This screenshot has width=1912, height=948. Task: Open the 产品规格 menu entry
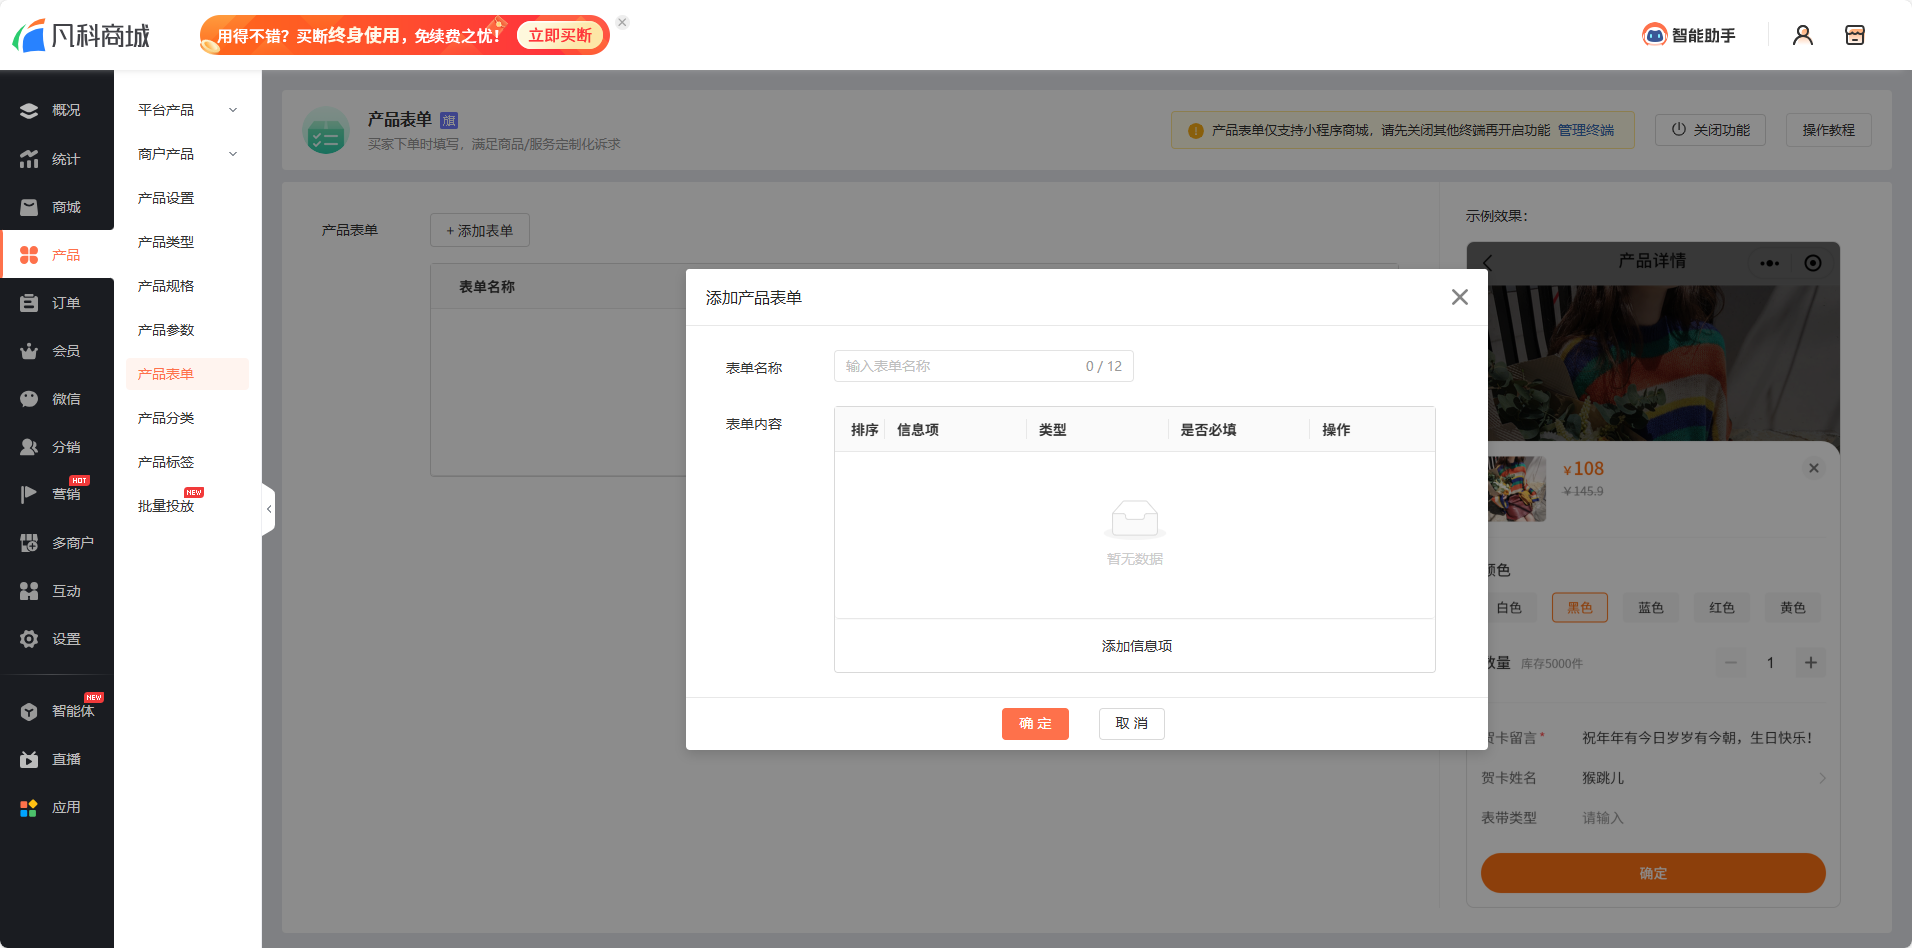(165, 286)
